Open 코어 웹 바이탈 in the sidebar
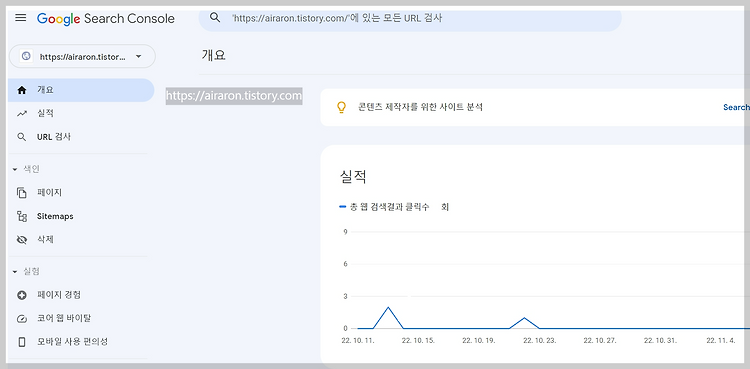 click(x=64, y=318)
